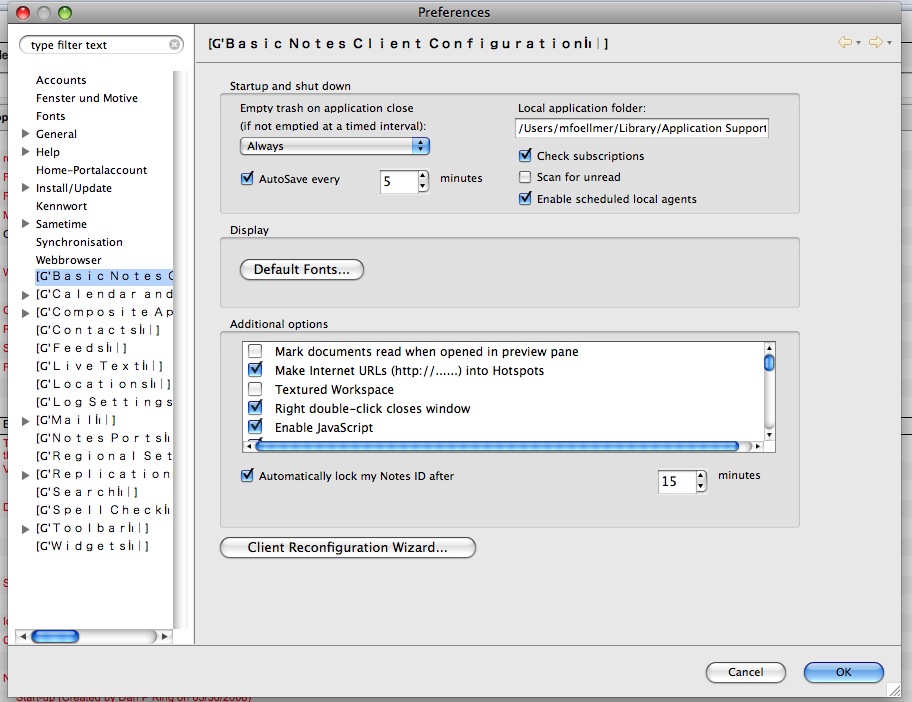Open forward history dropdown arrow
The image size is (912, 702).
[x=889, y=42]
